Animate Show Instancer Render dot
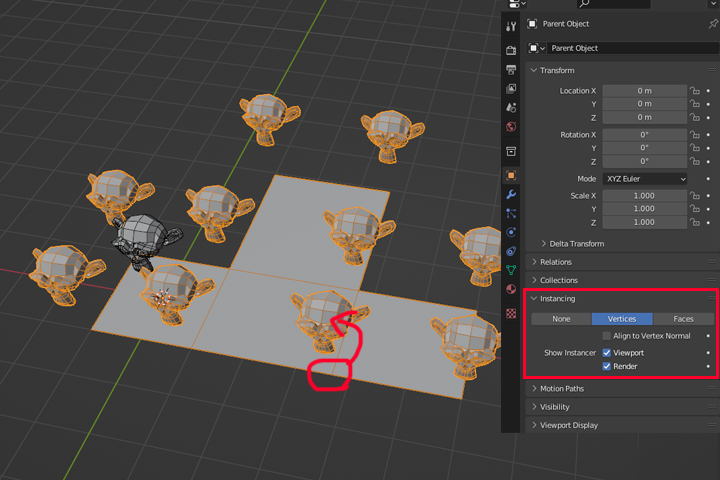The width and height of the screenshot is (720, 480). [709, 366]
